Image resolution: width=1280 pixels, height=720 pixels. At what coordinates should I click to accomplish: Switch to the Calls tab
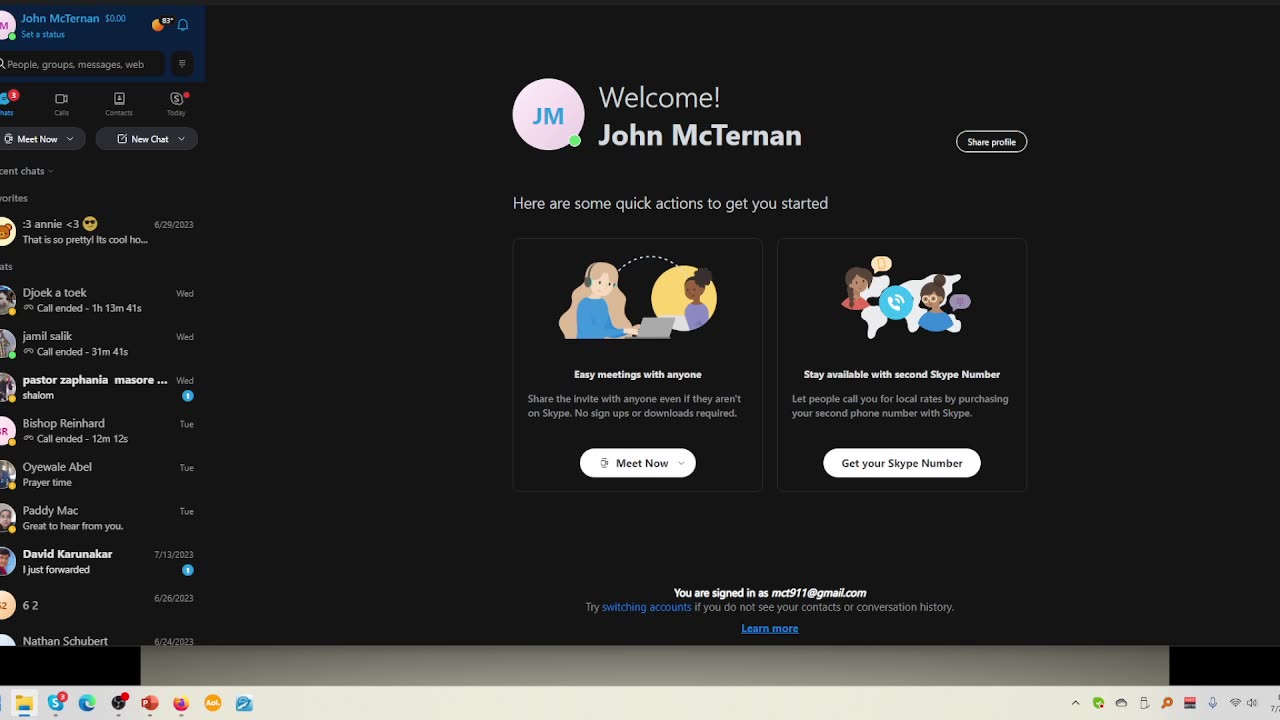pos(61,104)
